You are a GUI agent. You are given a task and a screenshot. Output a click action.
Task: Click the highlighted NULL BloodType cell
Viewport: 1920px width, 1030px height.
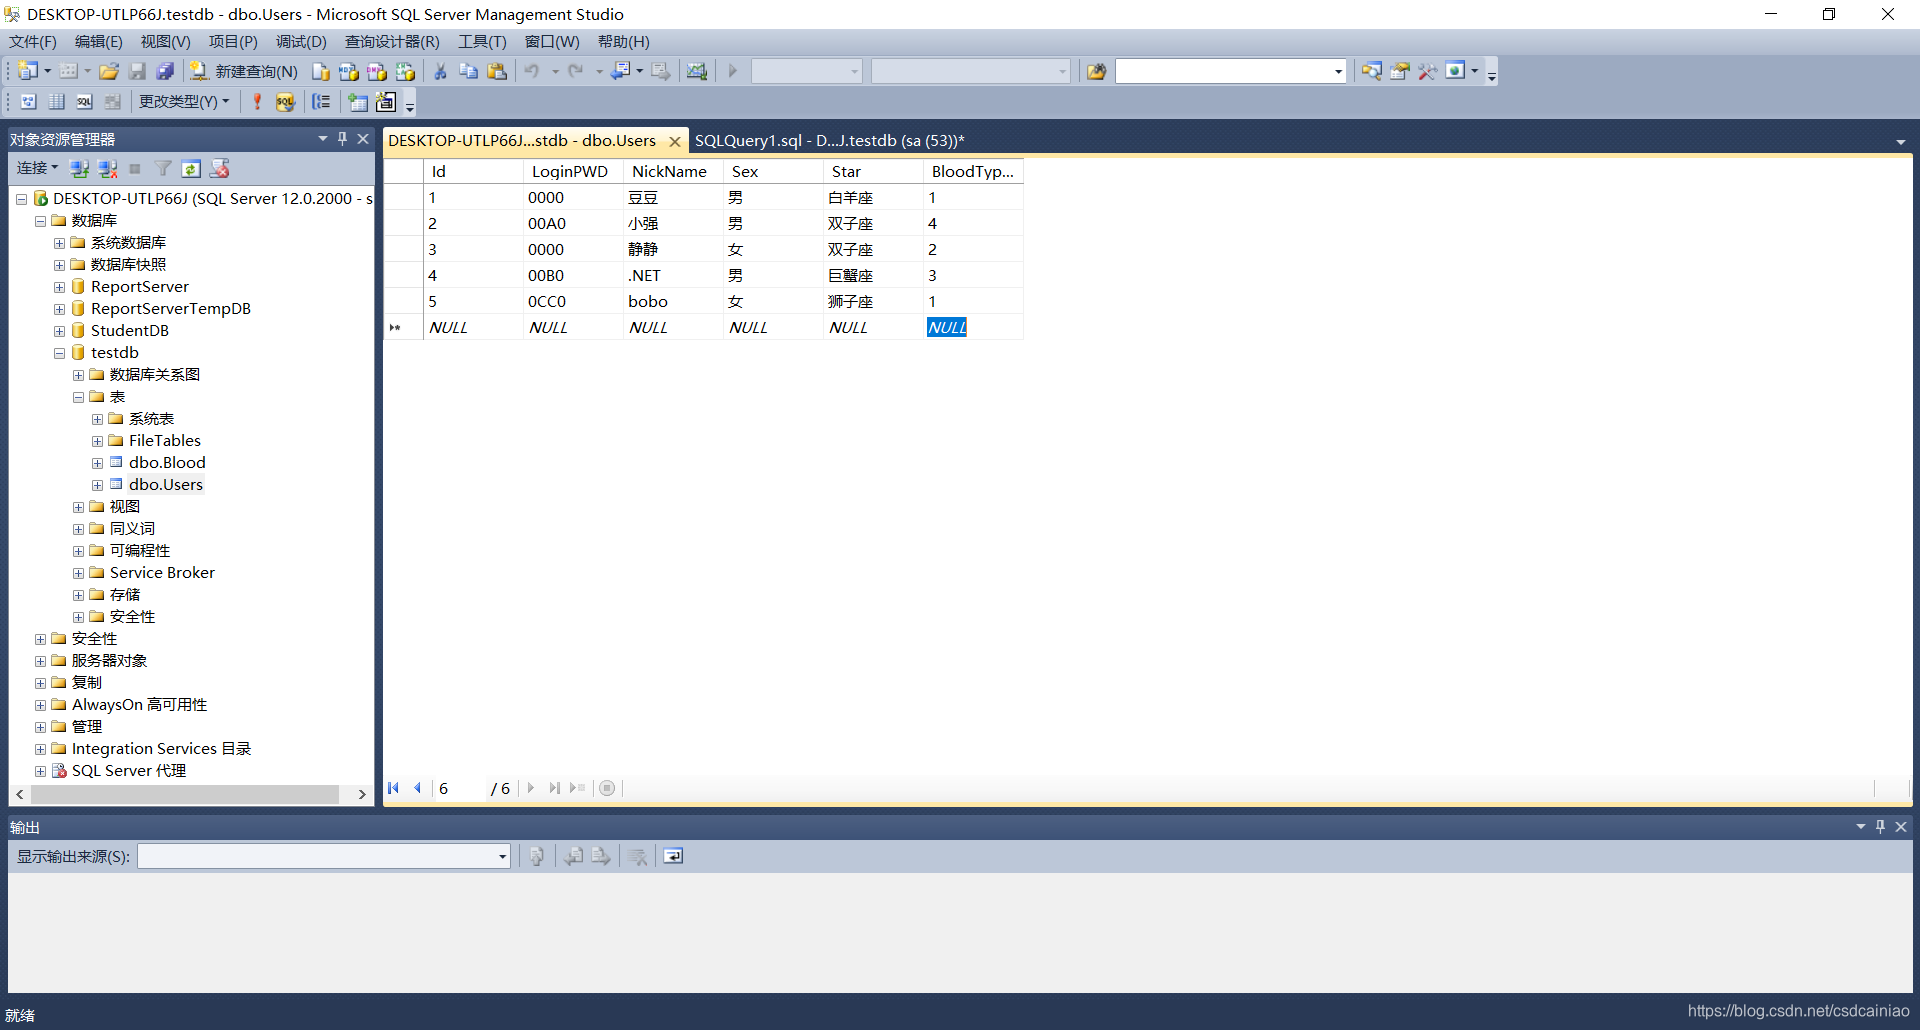pos(973,327)
